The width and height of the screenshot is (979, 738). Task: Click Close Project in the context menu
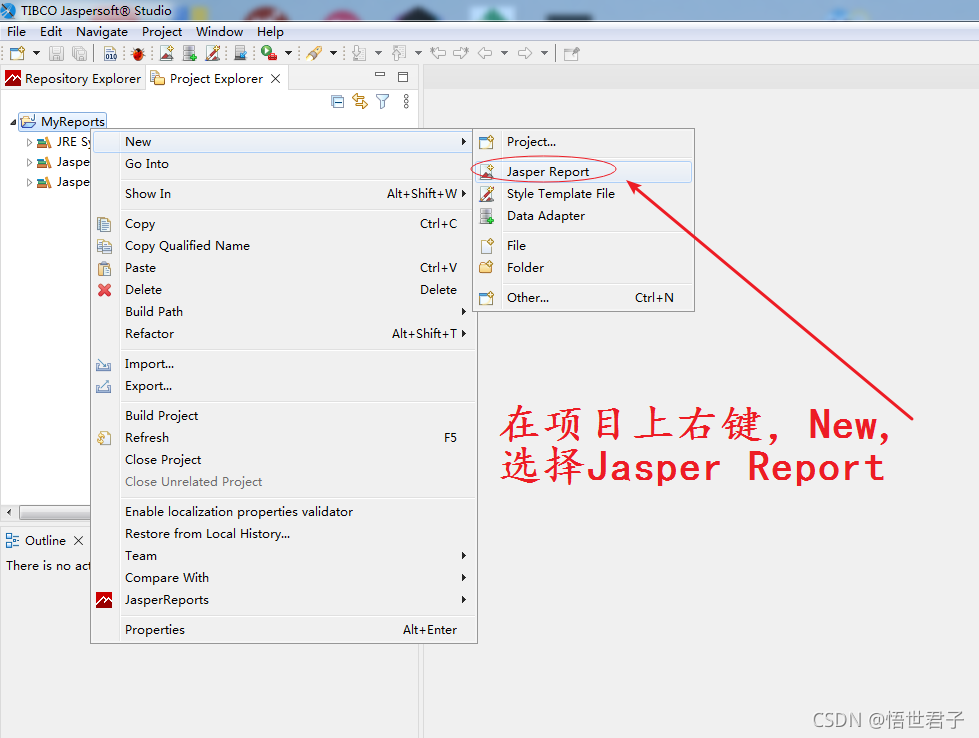pyautogui.click(x=284, y=460)
